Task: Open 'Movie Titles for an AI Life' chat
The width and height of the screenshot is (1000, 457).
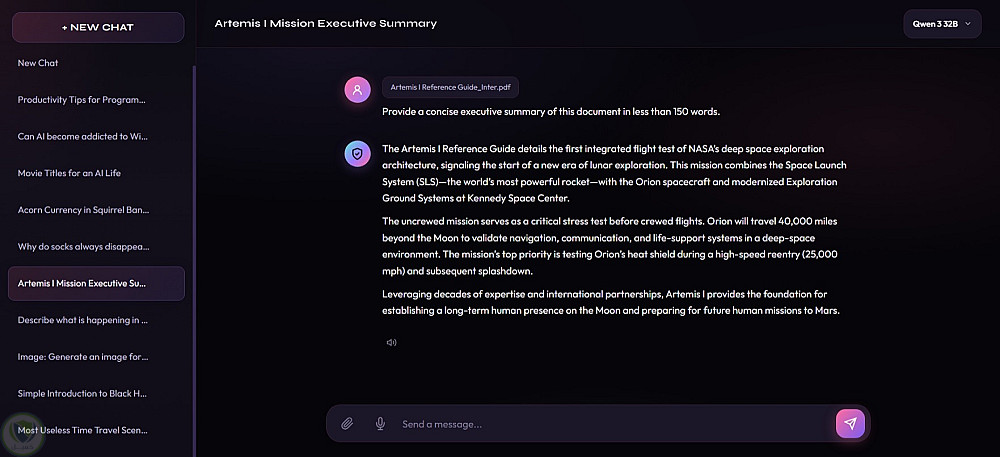Action: tap(69, 173)
